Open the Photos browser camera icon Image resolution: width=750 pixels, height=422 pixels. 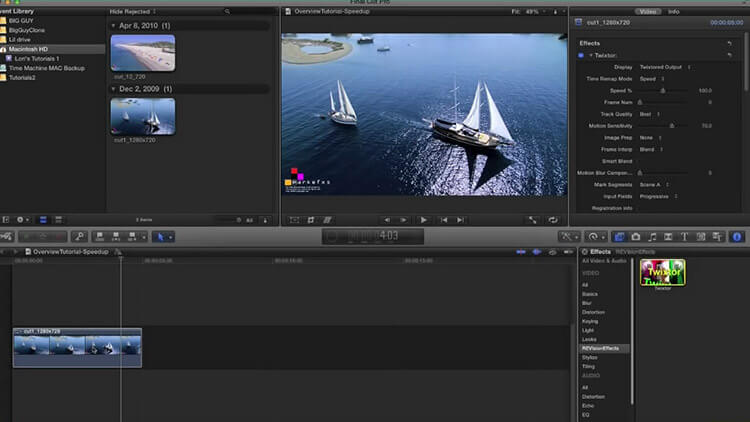(x=636, y=236)
